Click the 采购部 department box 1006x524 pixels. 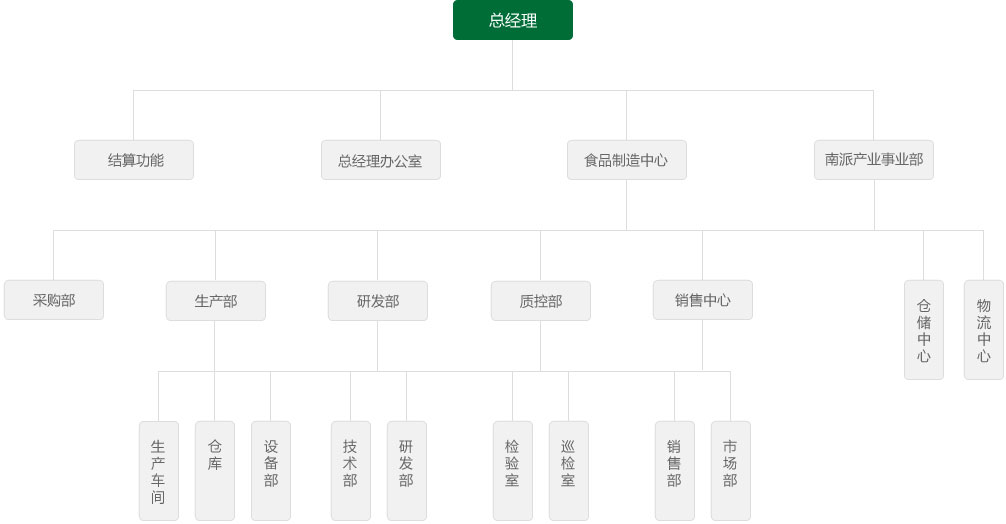click(x=54, y=300)
